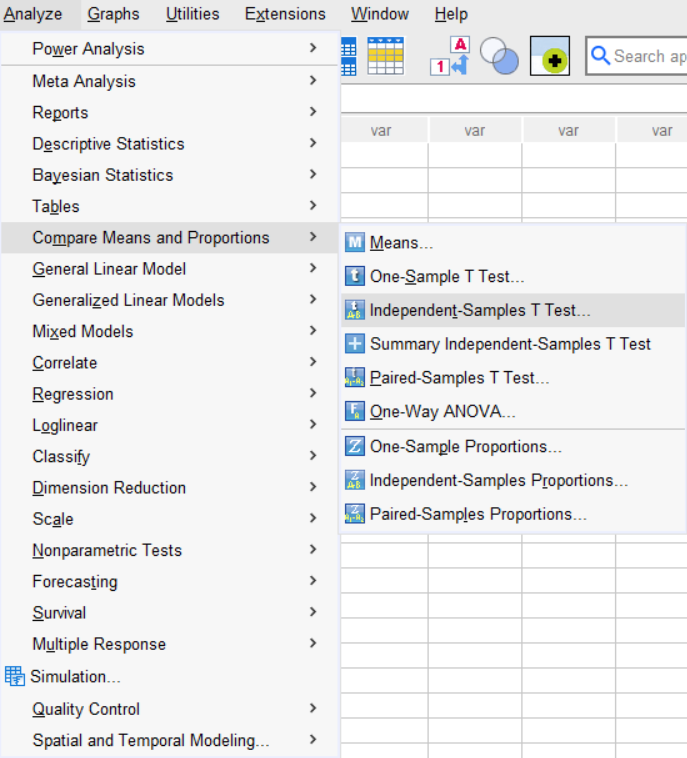
Task: Open the Quality Control menu item
Action: point(169,709)
